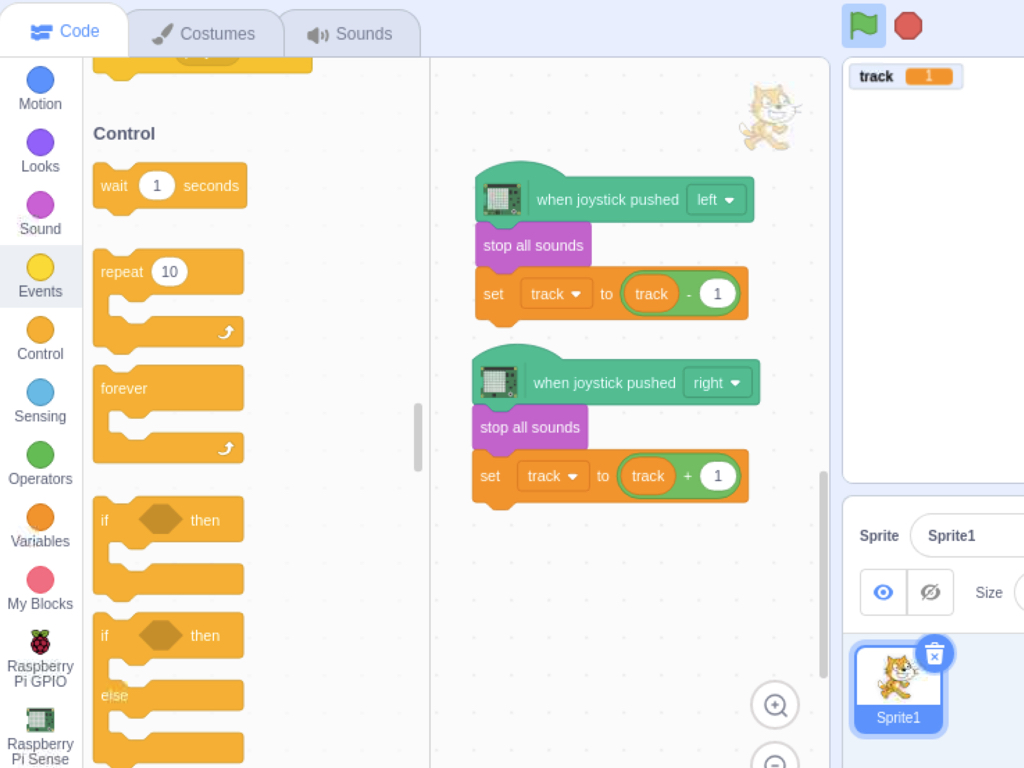The image size is (1024, 768).
Task: Open the joystick direction dropdown showing left
Action: pyautogui.click(x=716, y=200)
